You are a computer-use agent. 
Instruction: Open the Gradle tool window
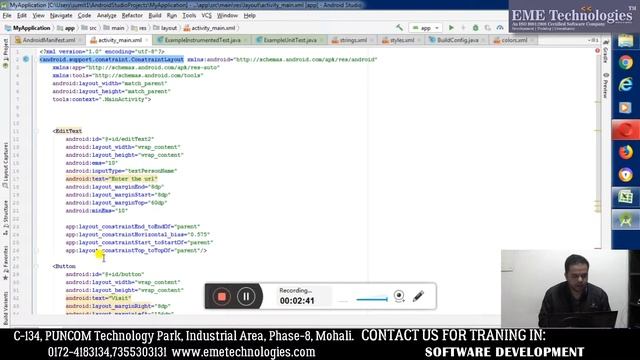pyautogui.click(x=606, y=52)
